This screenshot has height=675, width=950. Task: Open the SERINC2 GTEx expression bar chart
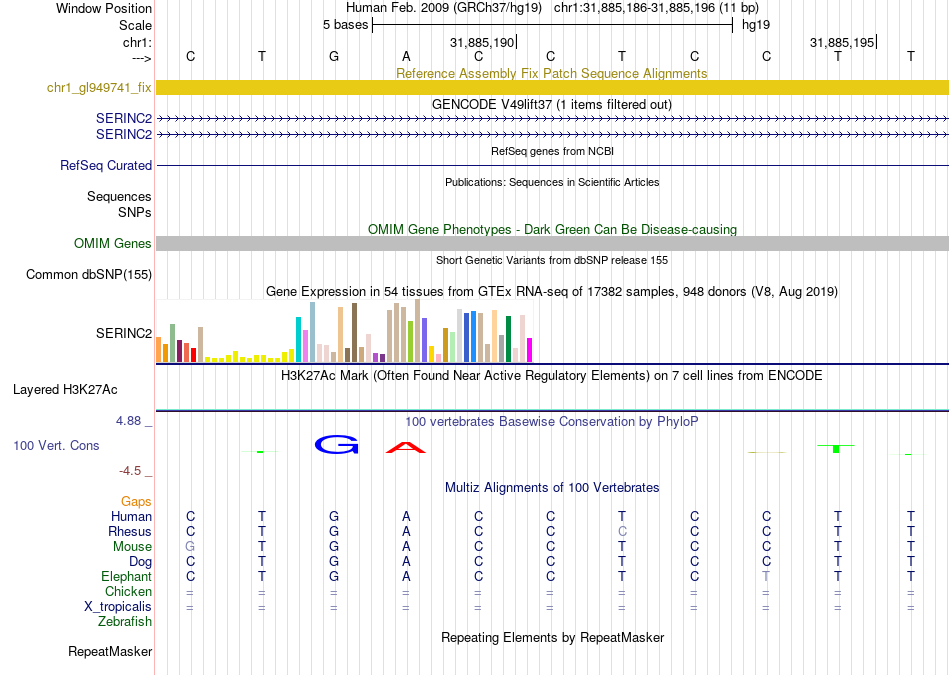(x=344, y=331)
